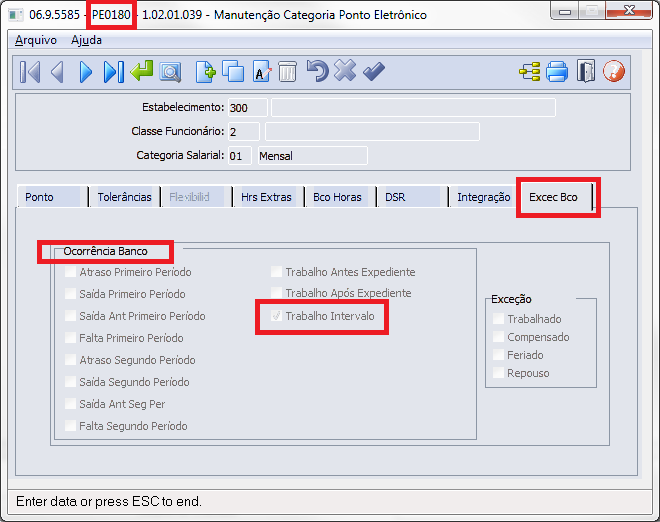The image size is (660, 522).
Task: Click the Ocorrência Banco group label
Action: point(105,251)
